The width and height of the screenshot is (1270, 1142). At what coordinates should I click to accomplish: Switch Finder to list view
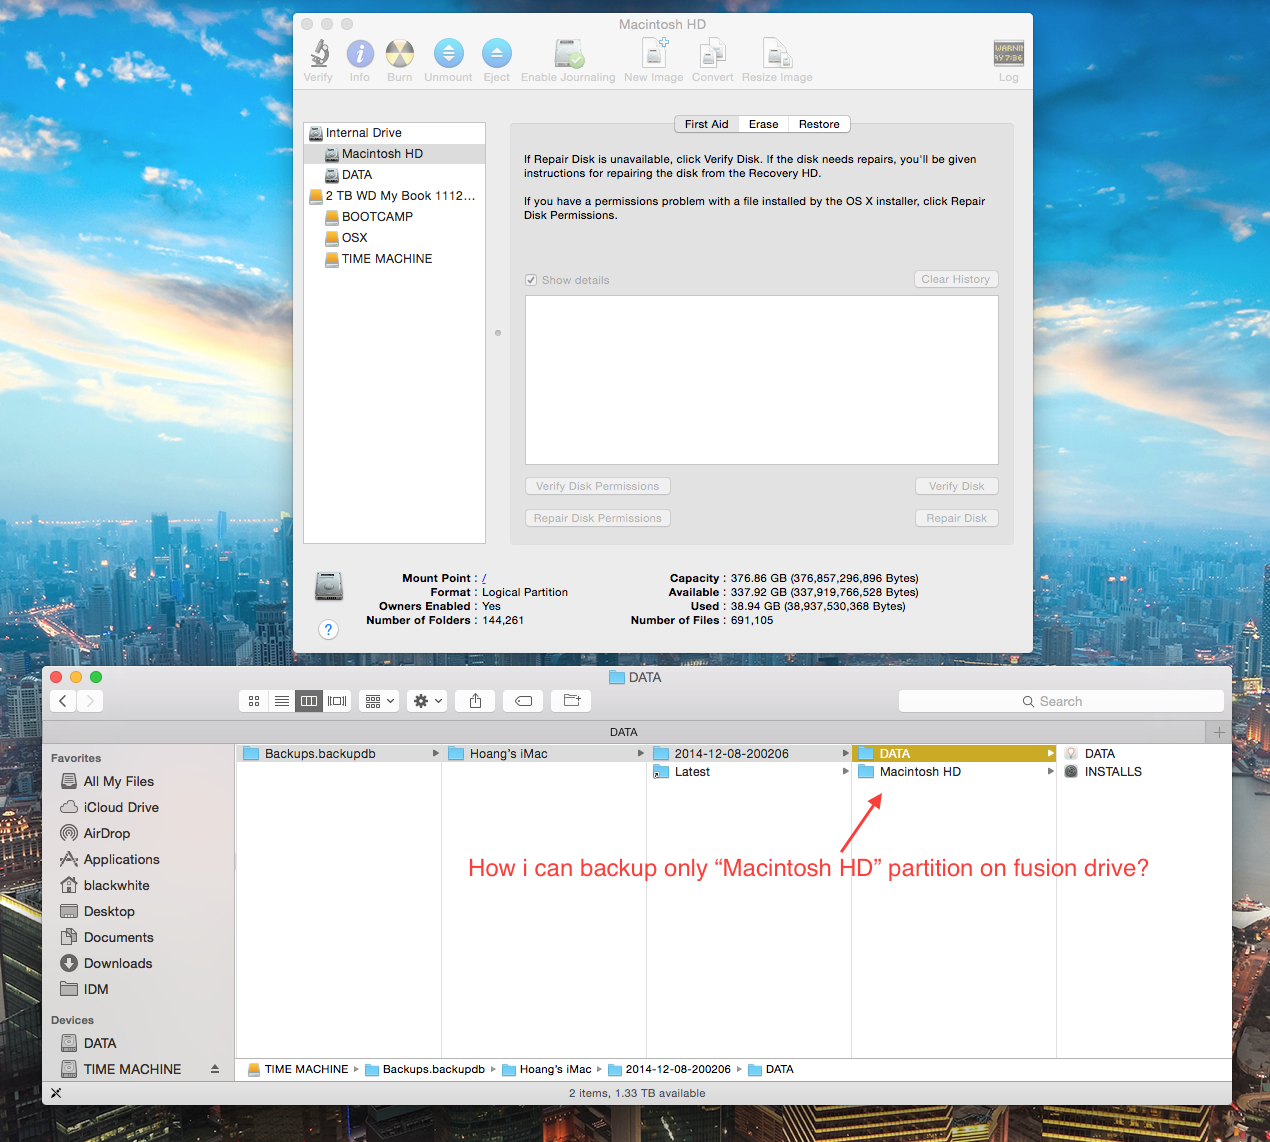(x=282, y=701)
